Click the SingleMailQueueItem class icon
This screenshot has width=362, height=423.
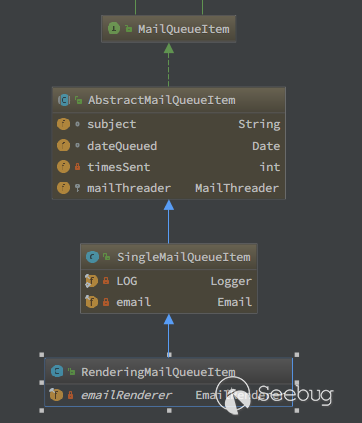[x=92, y=257]
